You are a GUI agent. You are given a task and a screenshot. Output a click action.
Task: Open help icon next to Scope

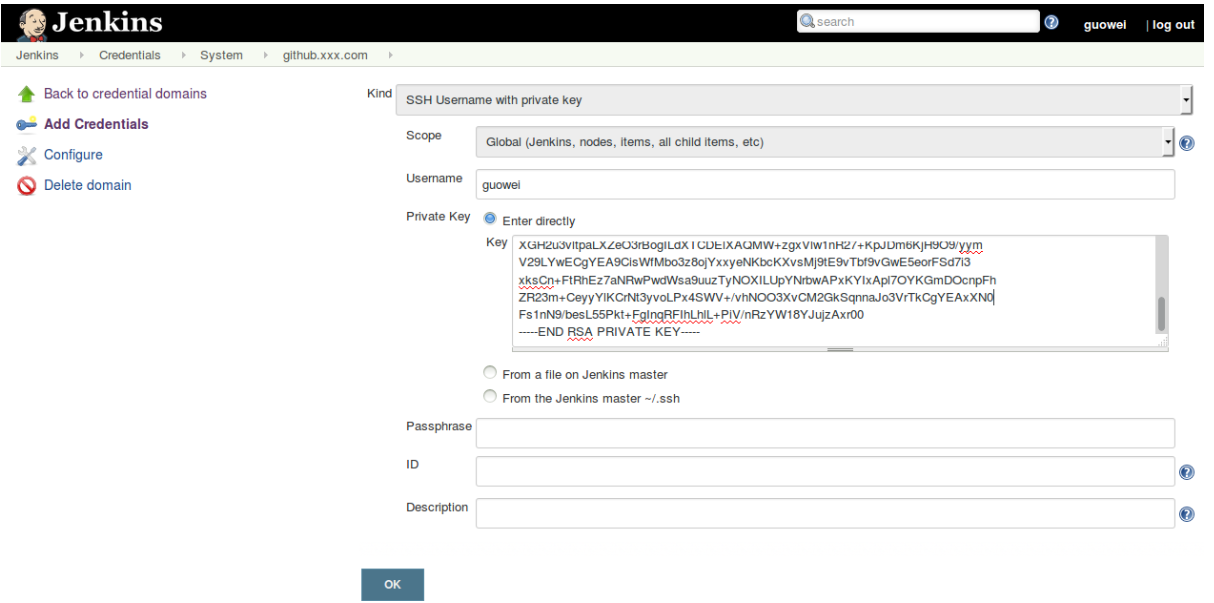[x=1187, y=143]
